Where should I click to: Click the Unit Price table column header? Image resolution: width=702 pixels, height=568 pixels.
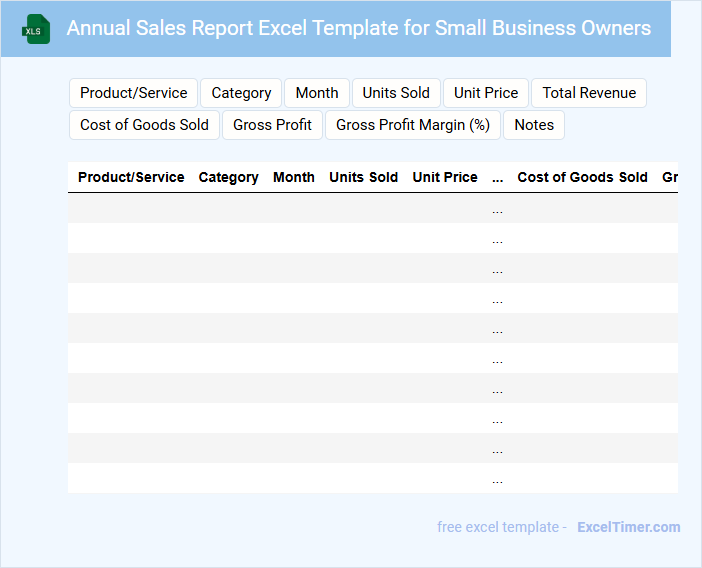click(x=445, y=177)
